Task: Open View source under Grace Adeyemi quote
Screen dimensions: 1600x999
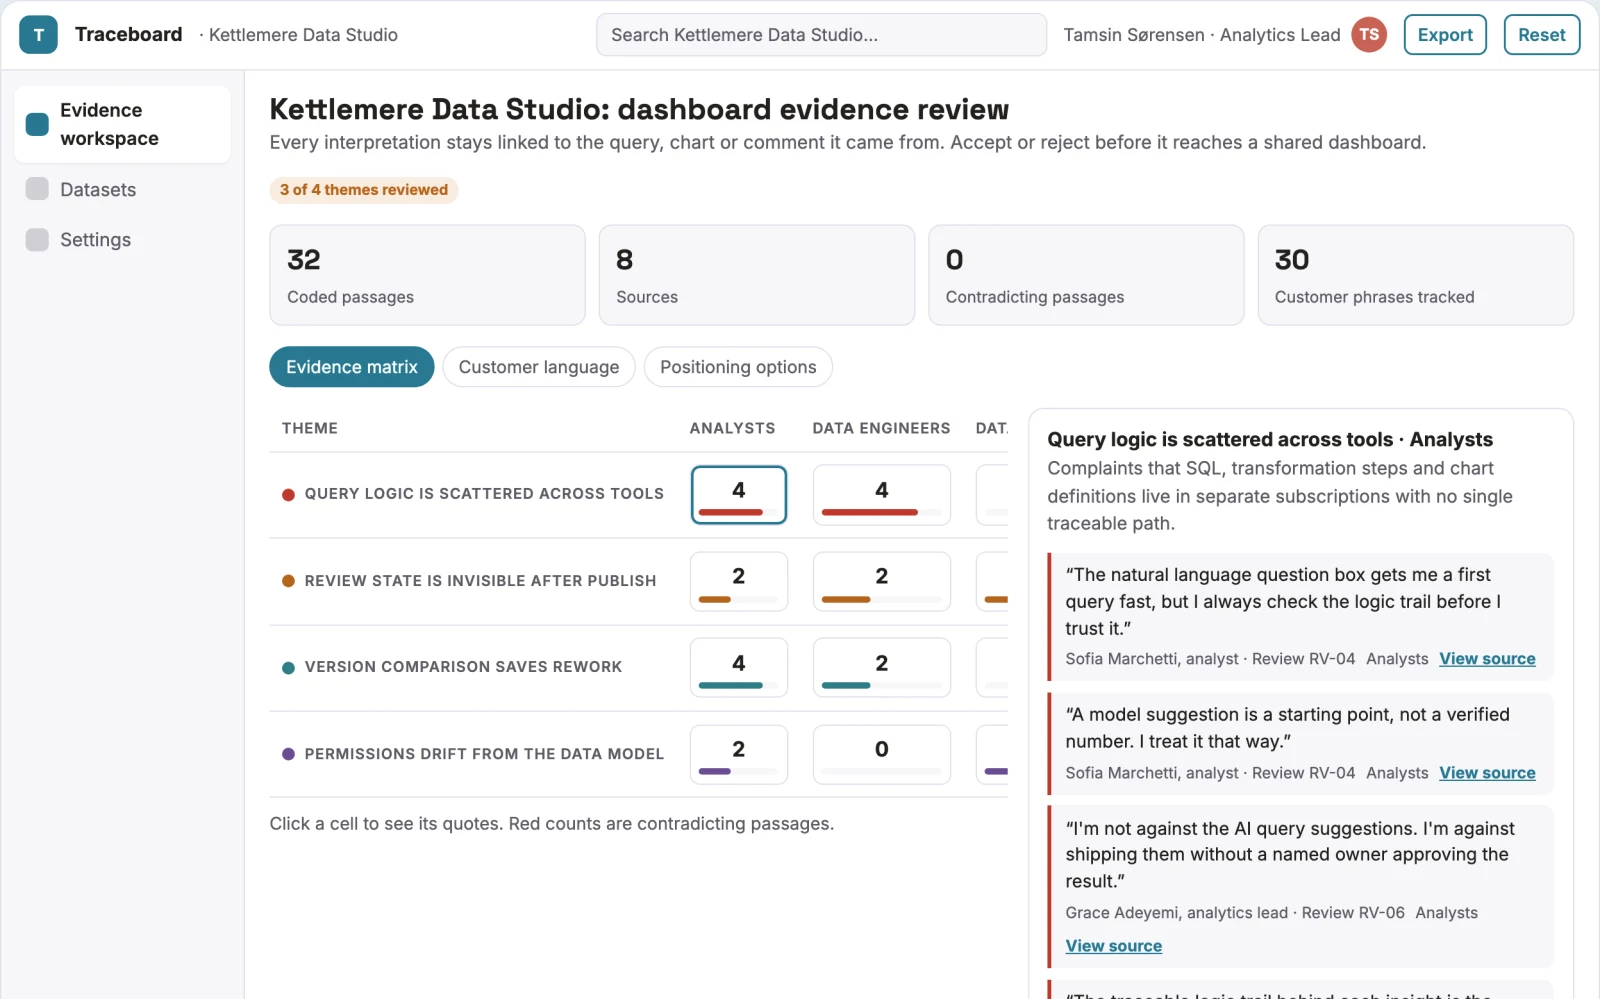Action: (x=1113, y=946)
